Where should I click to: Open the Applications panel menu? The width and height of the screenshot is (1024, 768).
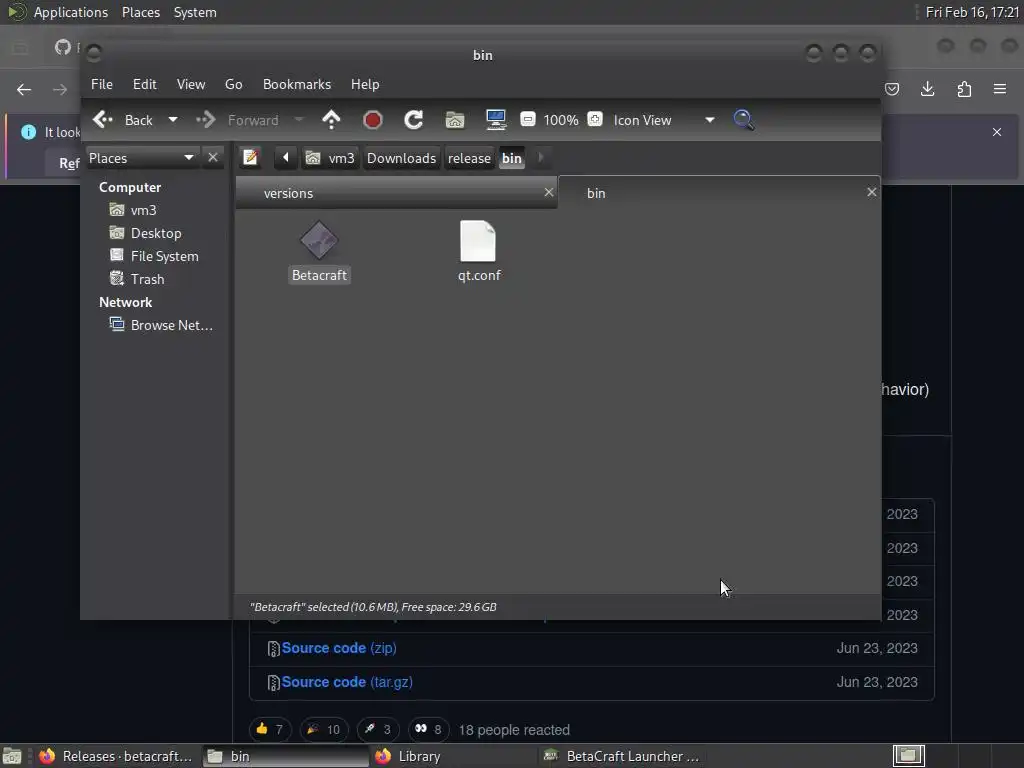tap(71, 12)
